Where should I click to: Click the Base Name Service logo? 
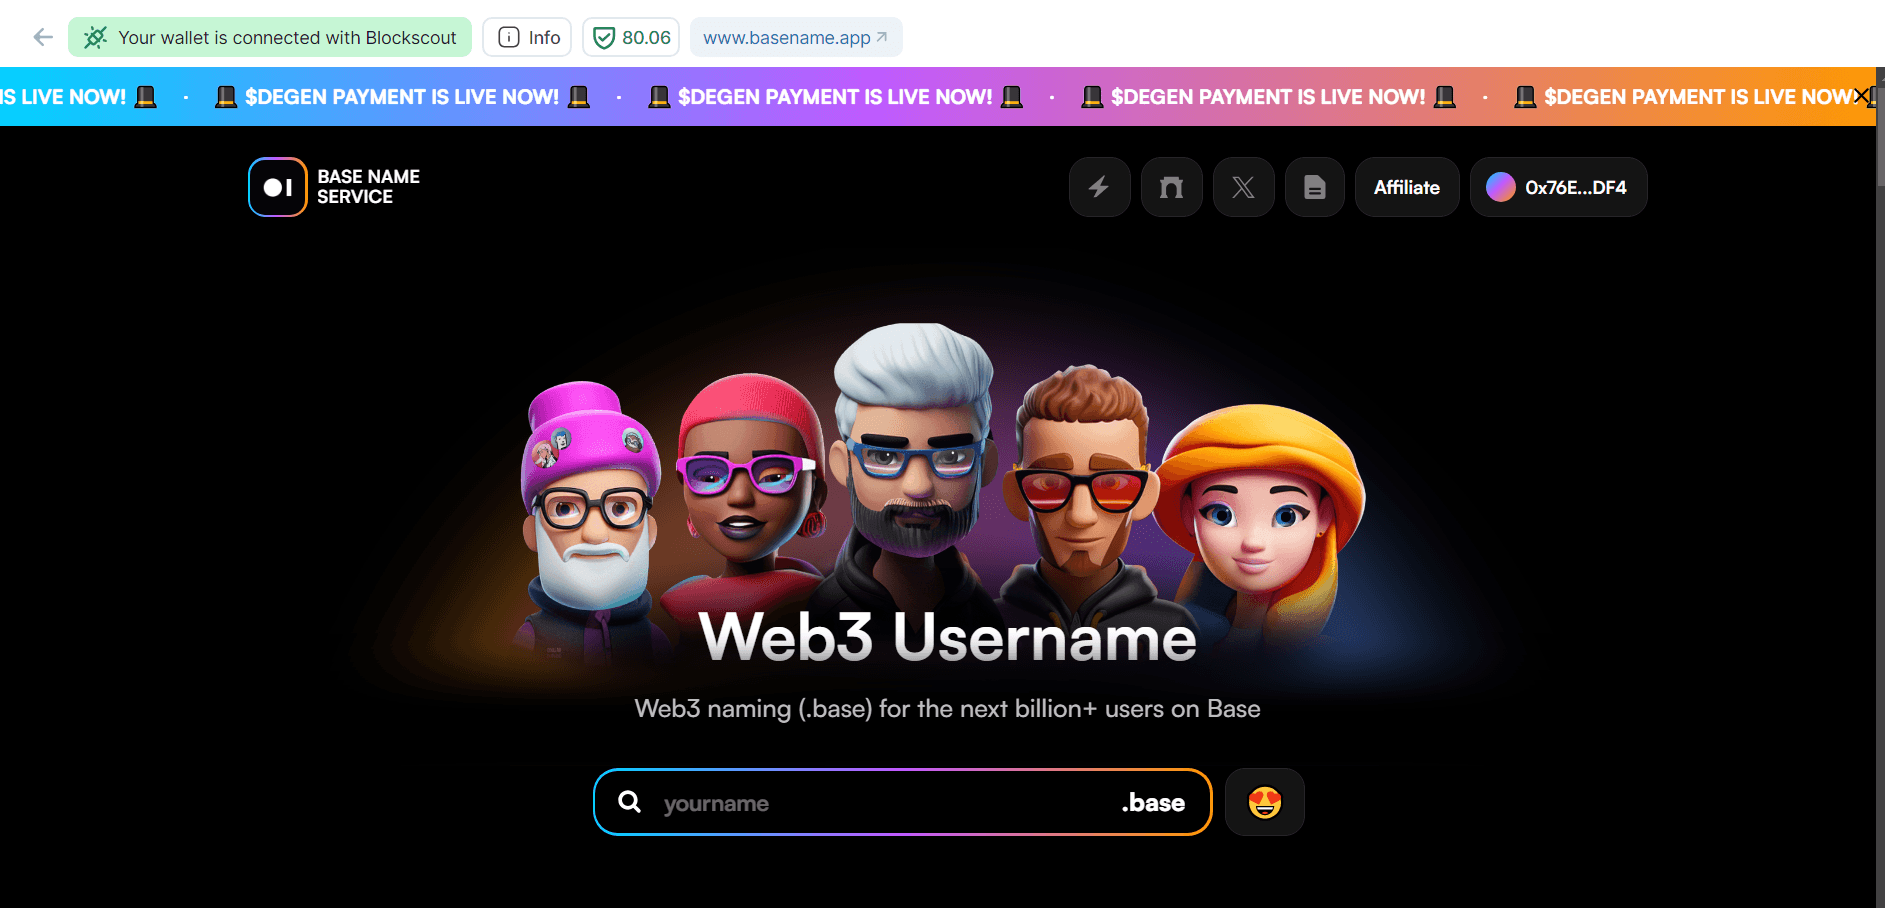pyautogui.click(x=278, y=187)
